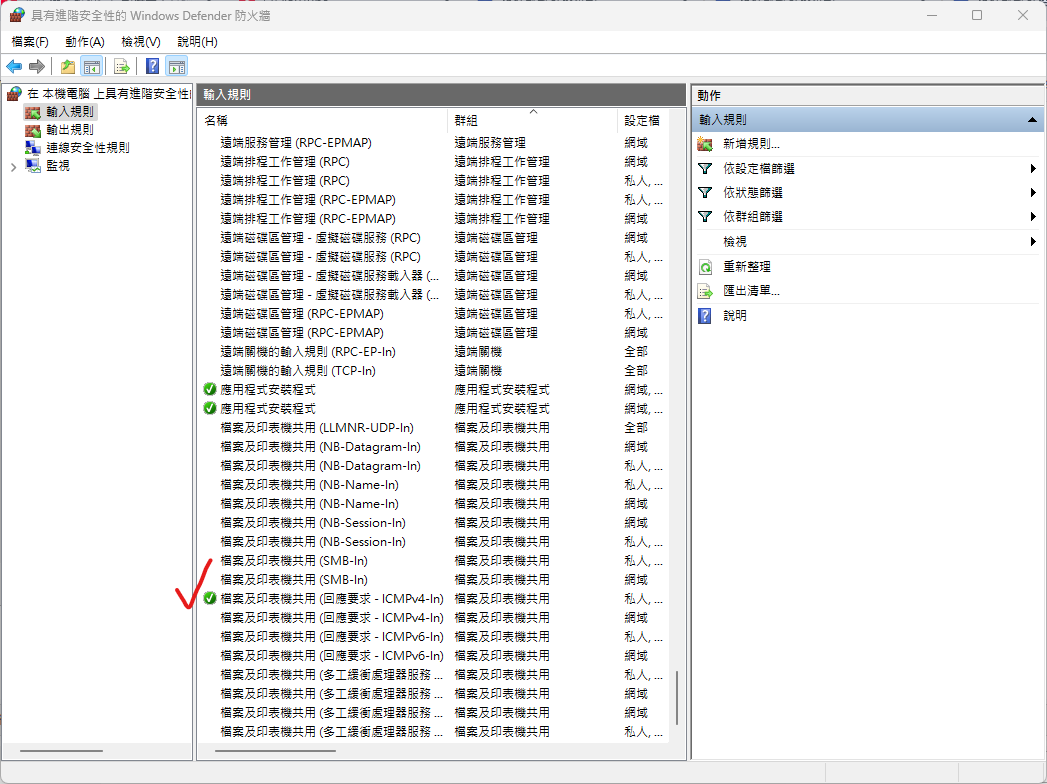Open the 動作(A) menu
Screen dimensions: 1047x784
(85, 41)
